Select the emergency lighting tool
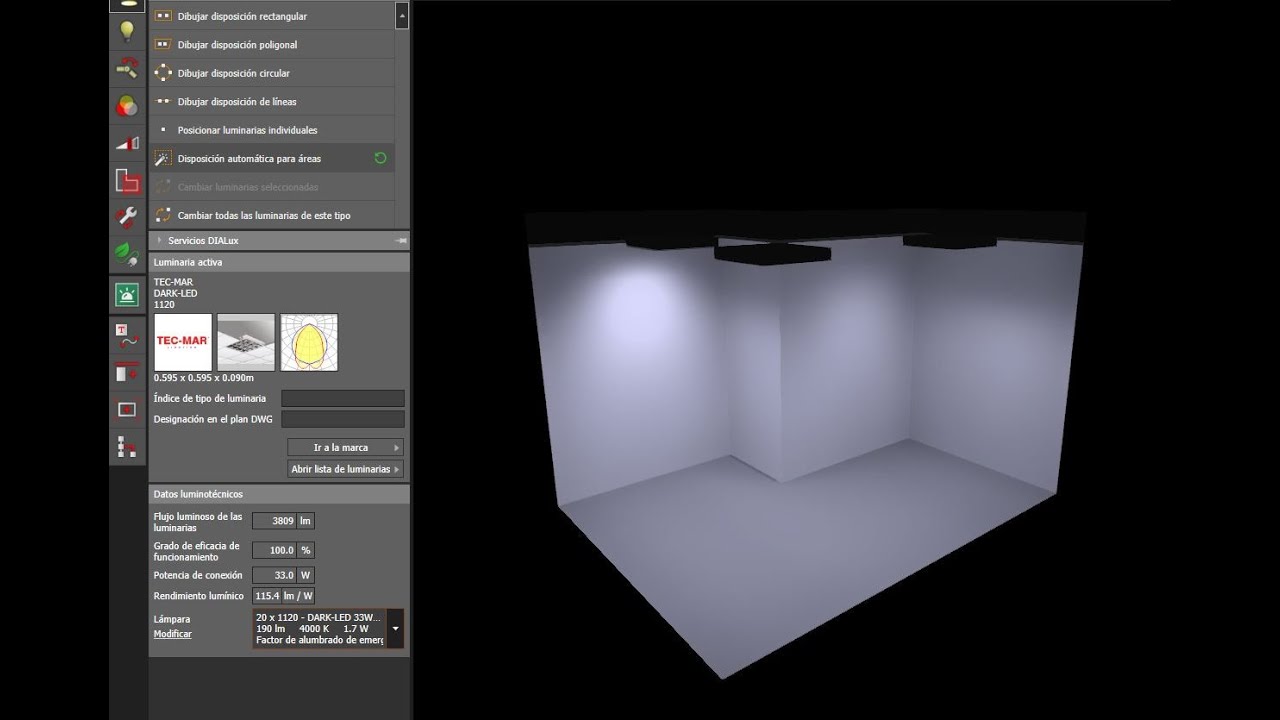The width and height of the screenshot is (1280, 720). point(127,294)
